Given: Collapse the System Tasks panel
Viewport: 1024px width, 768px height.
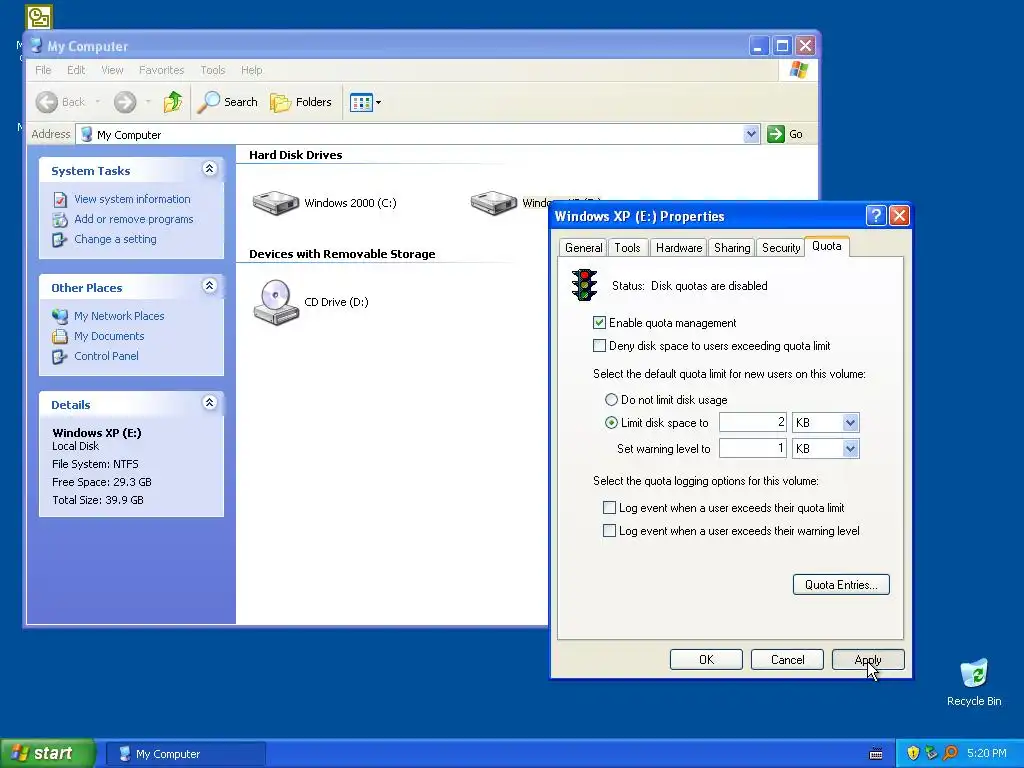Looking at the screenshot, I should [210, 169].
